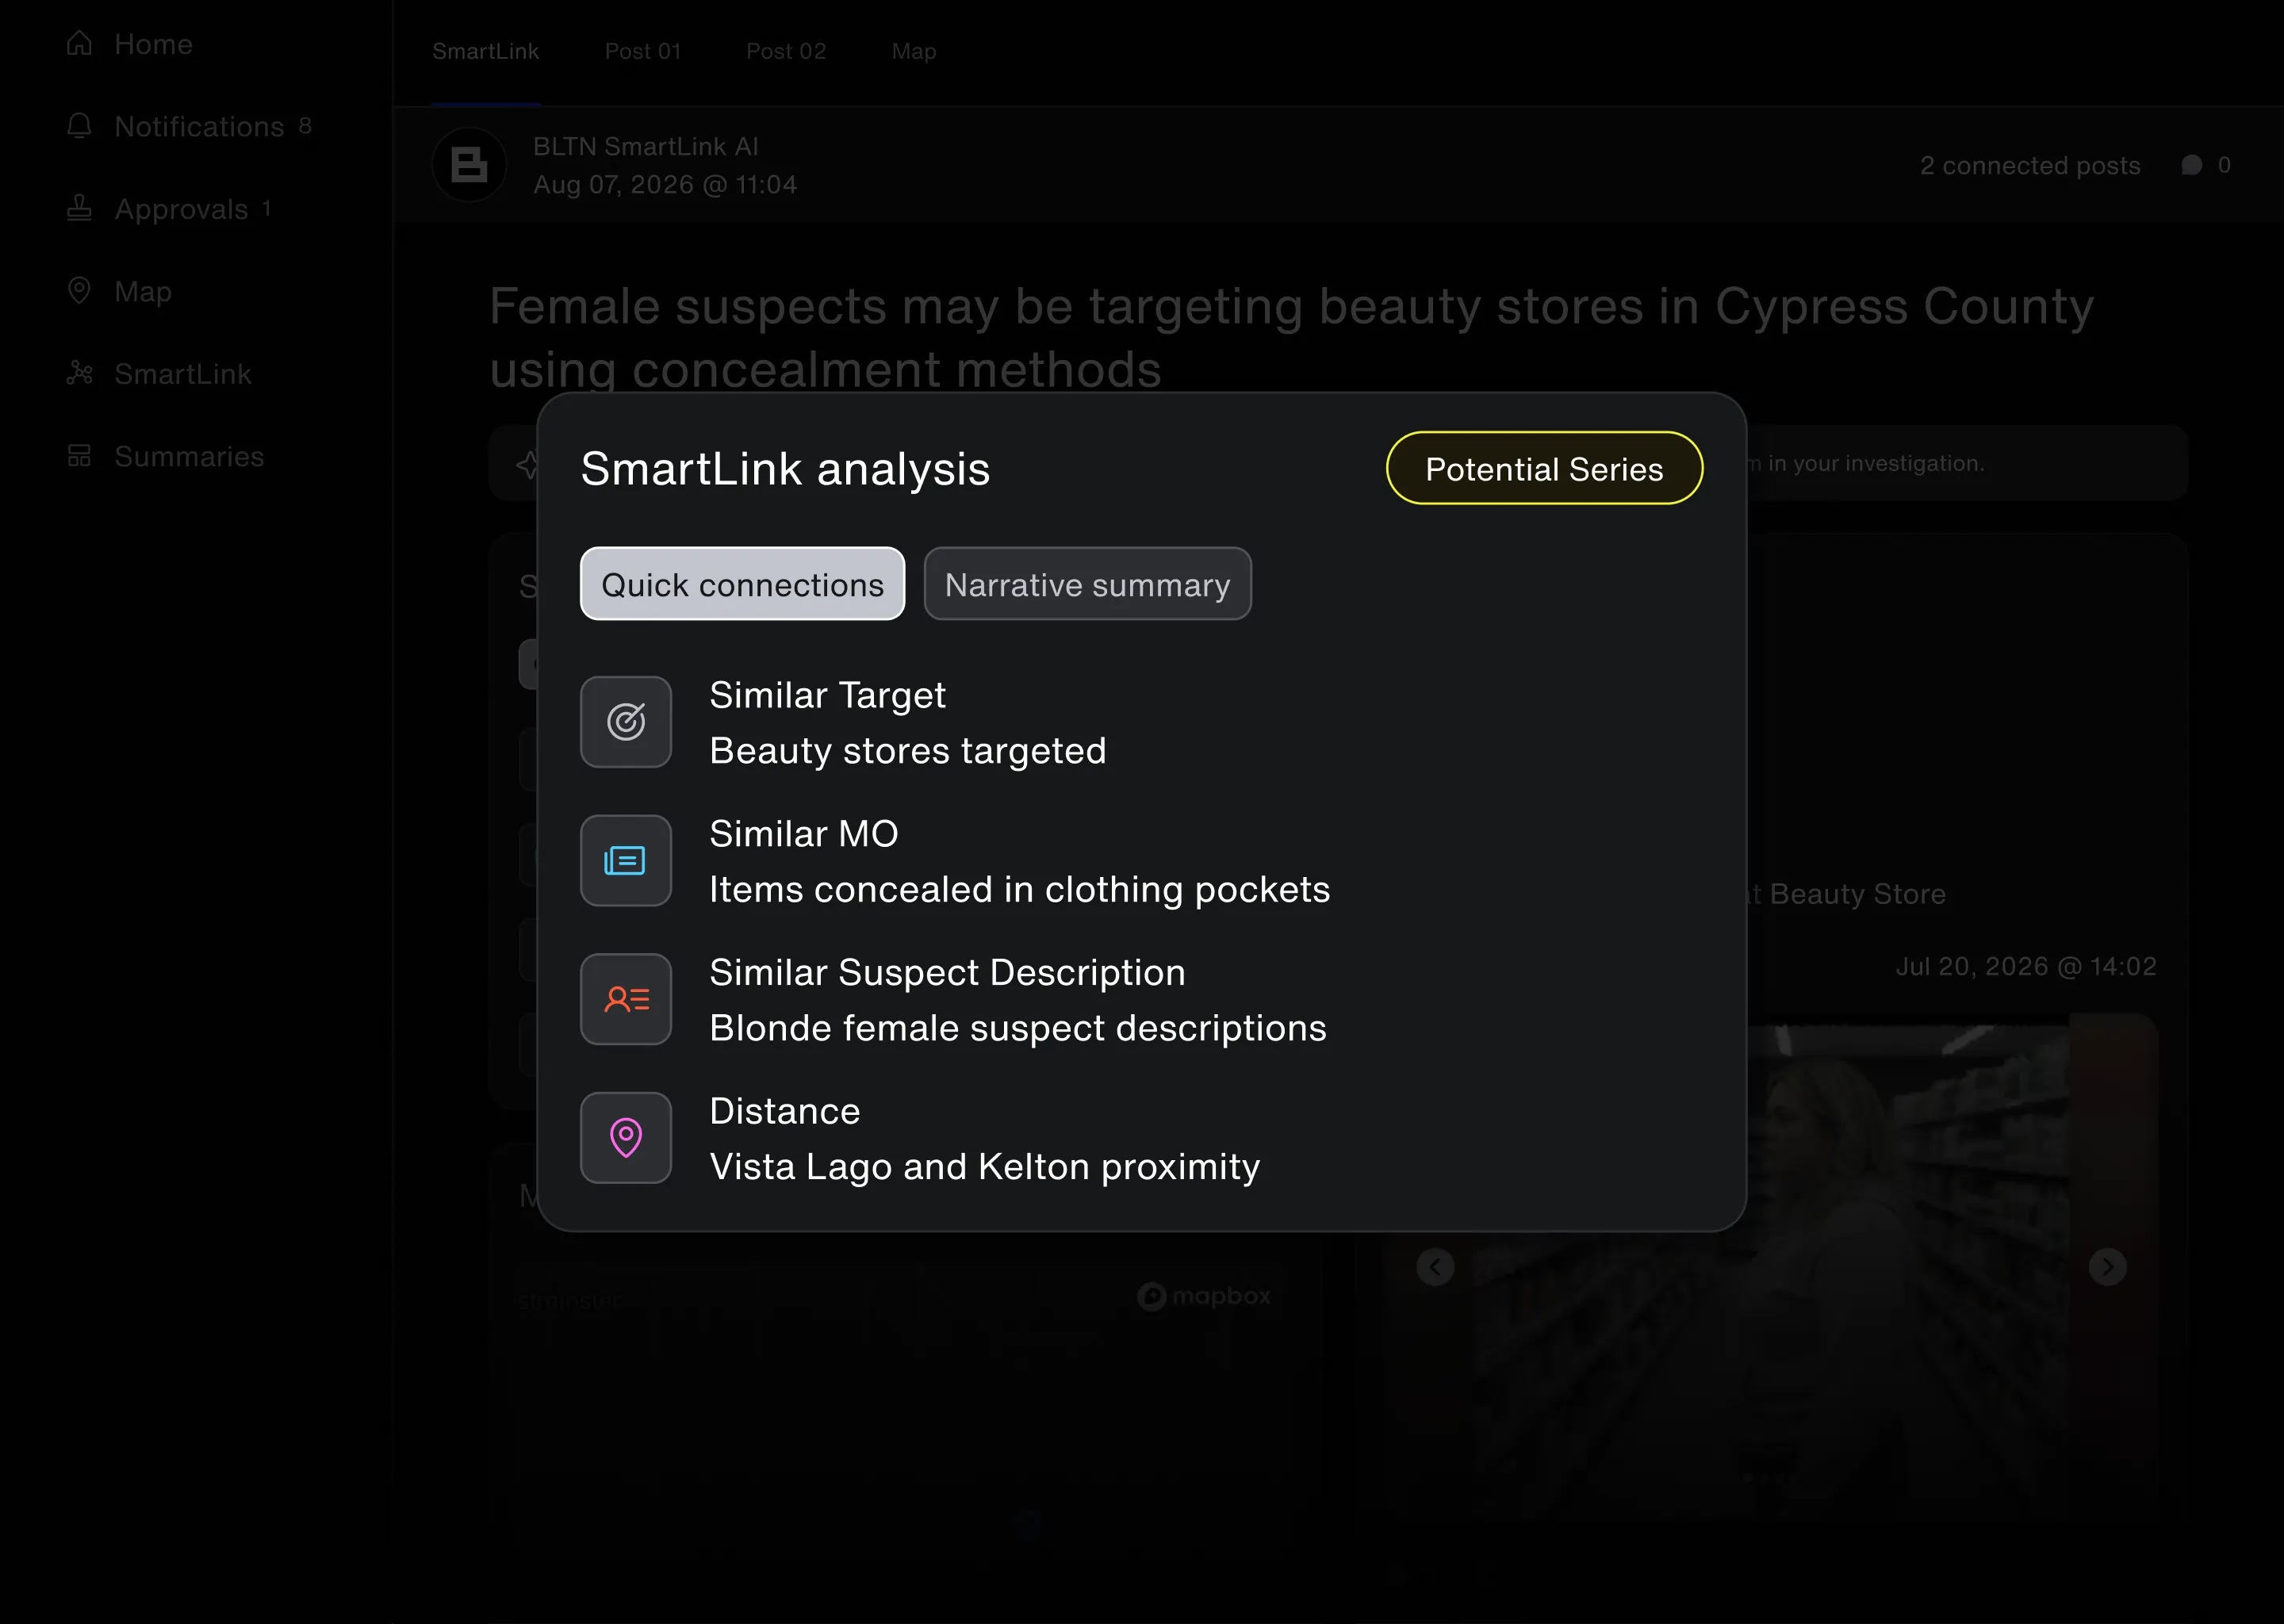
Task: Click the mapbox logo on the map
Action: coord(1204,1296)
